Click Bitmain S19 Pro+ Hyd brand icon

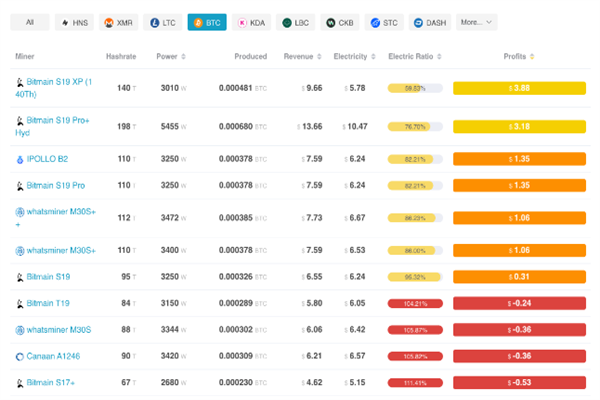pos(20,121)
